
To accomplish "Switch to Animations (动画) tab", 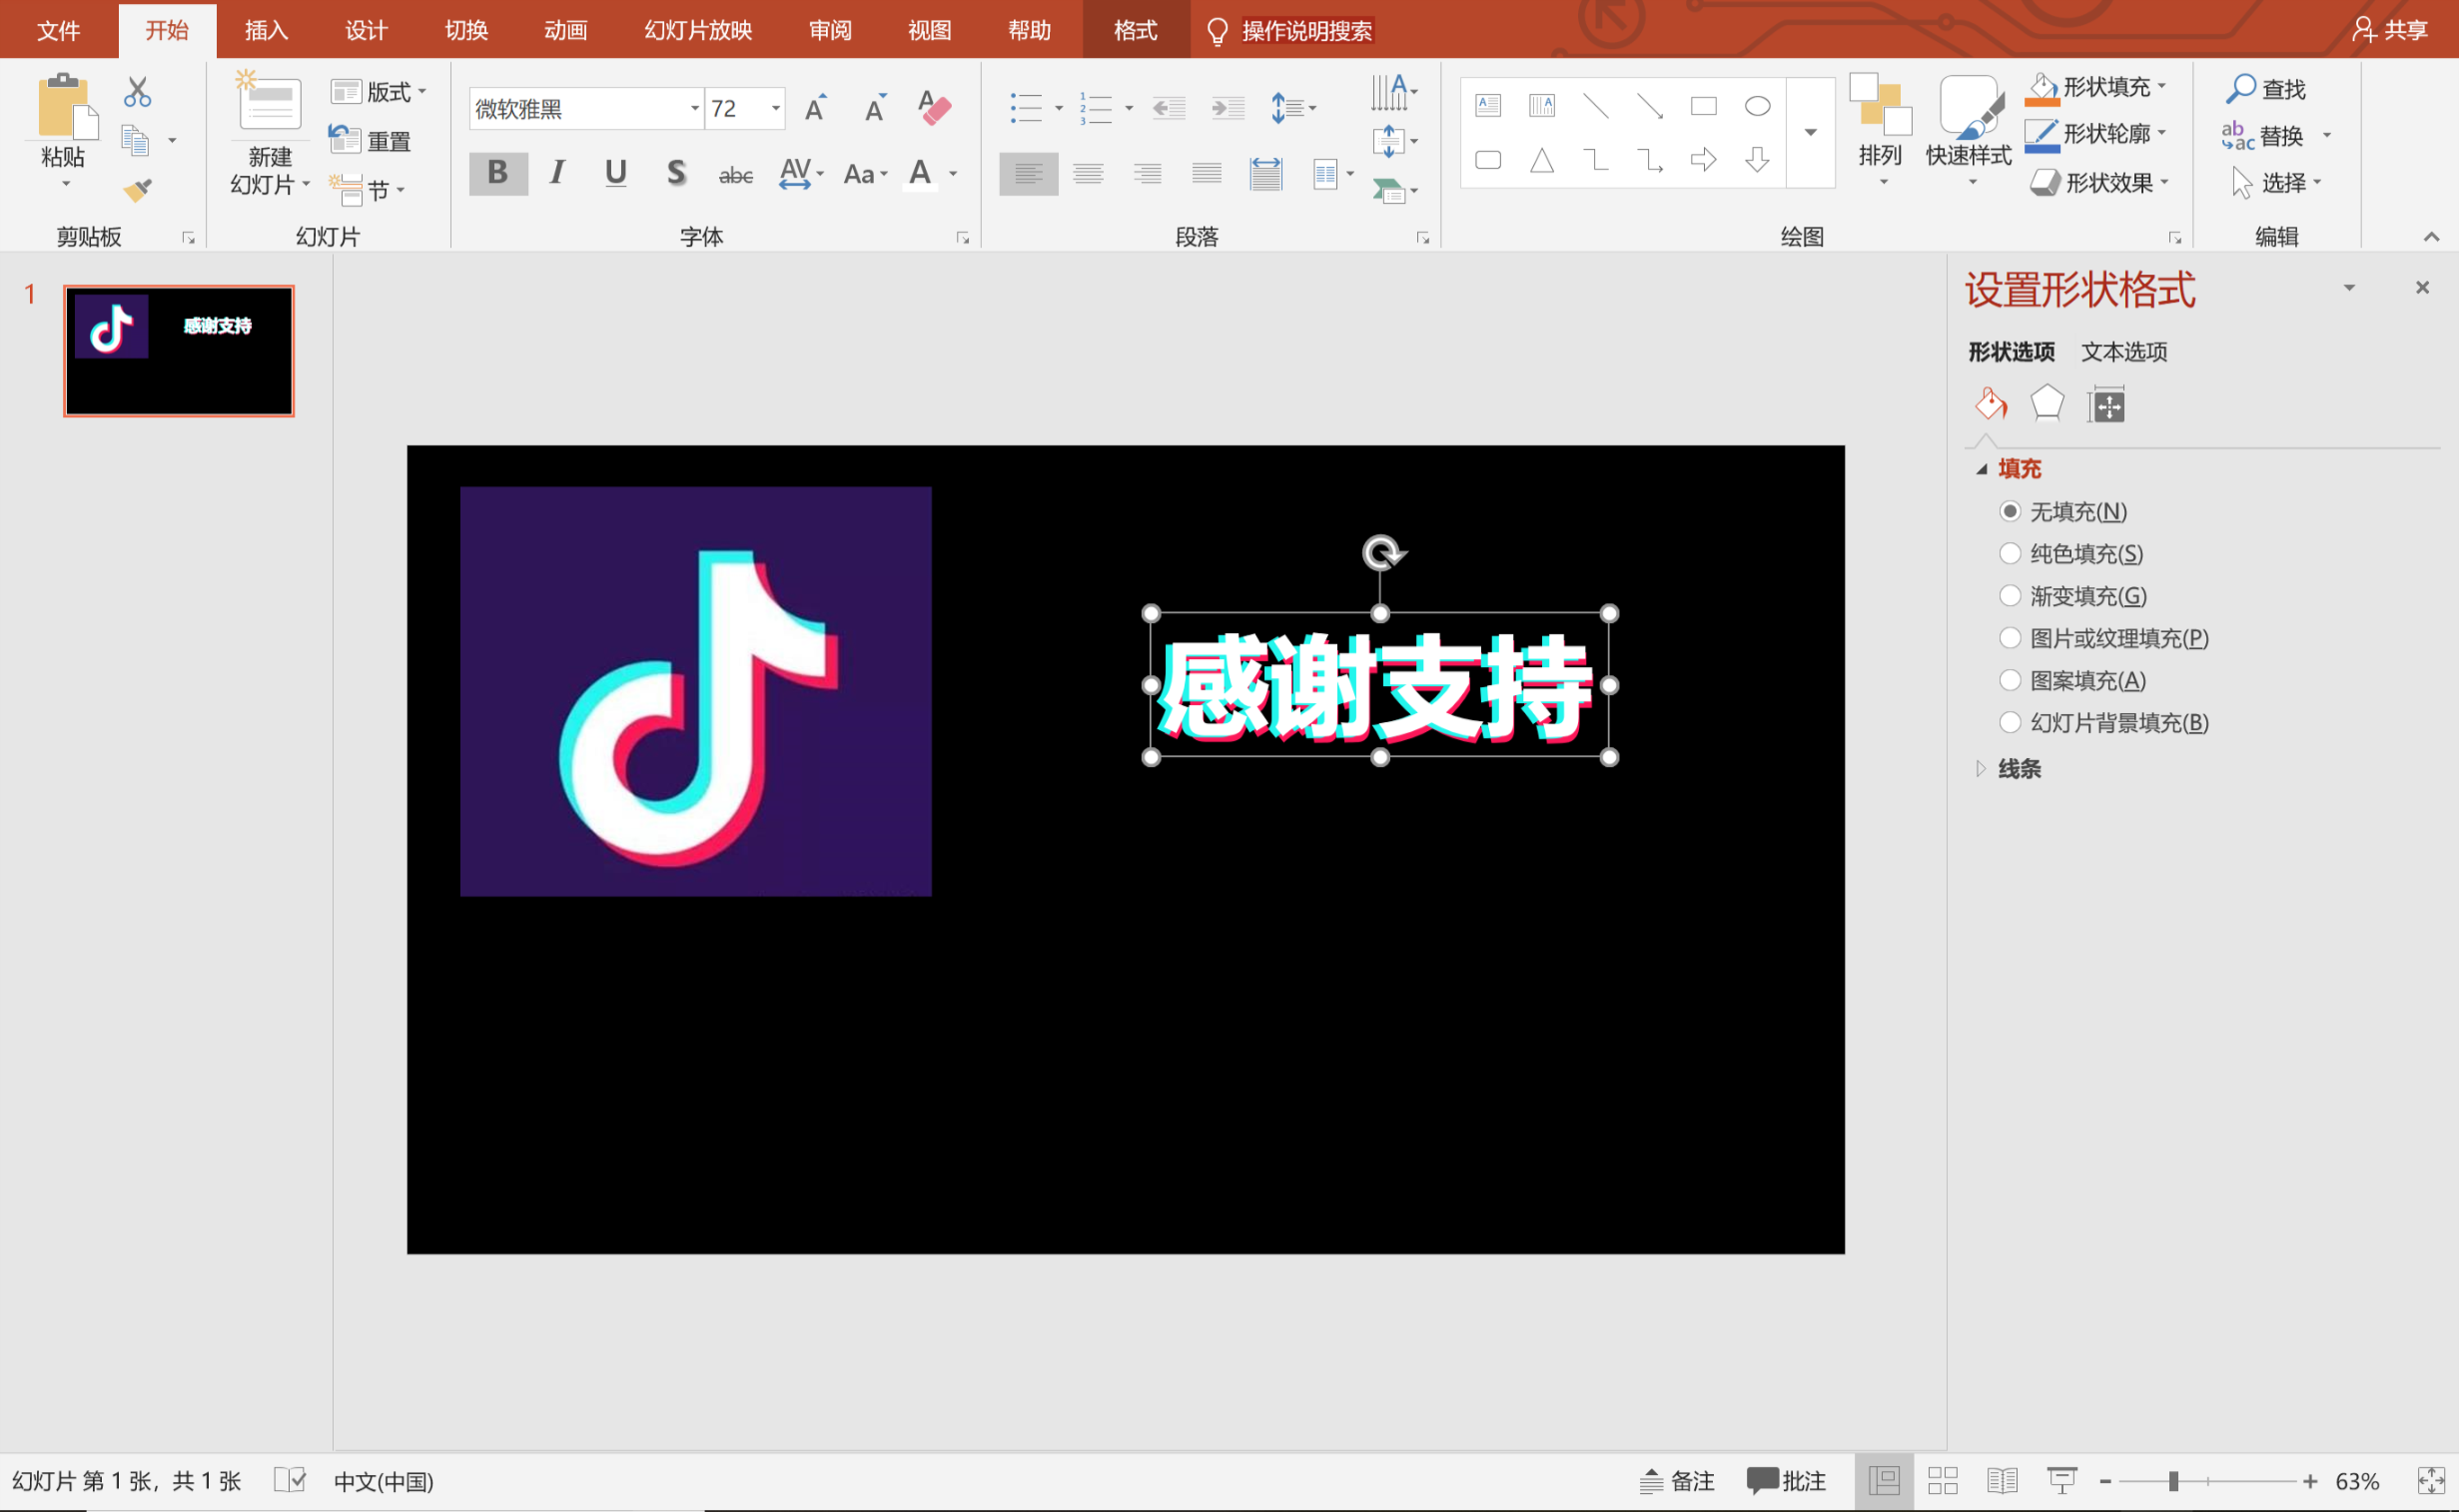I will pyautogui.click(x=565, y=31).
